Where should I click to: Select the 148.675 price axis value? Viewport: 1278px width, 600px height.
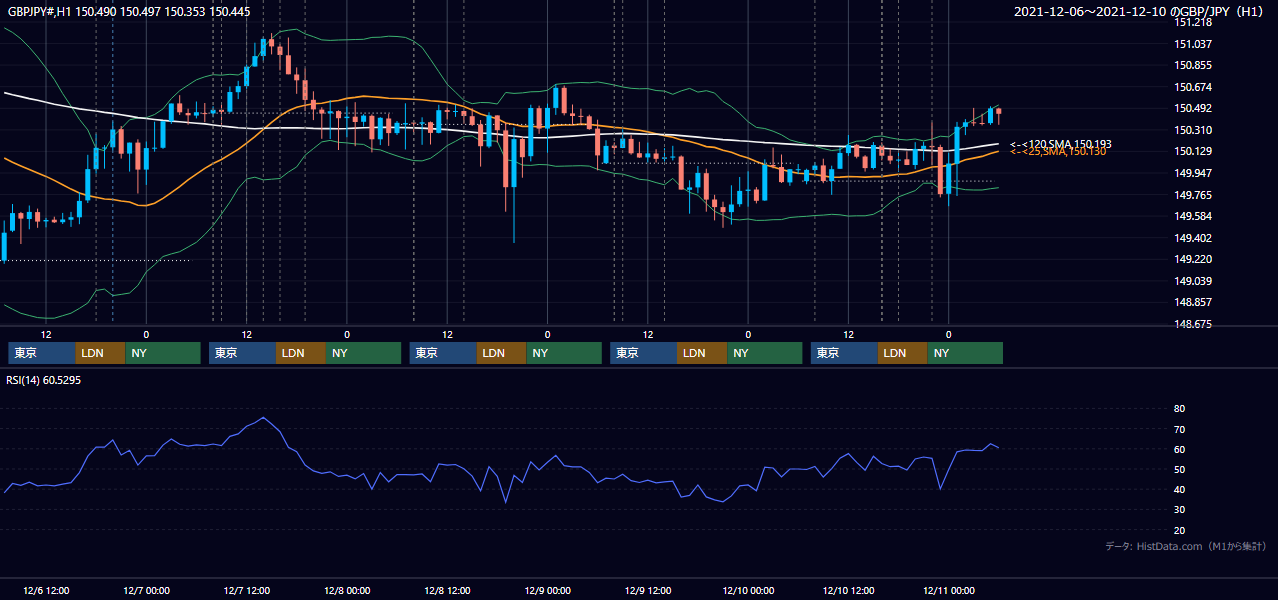(x=1193, y=324)
